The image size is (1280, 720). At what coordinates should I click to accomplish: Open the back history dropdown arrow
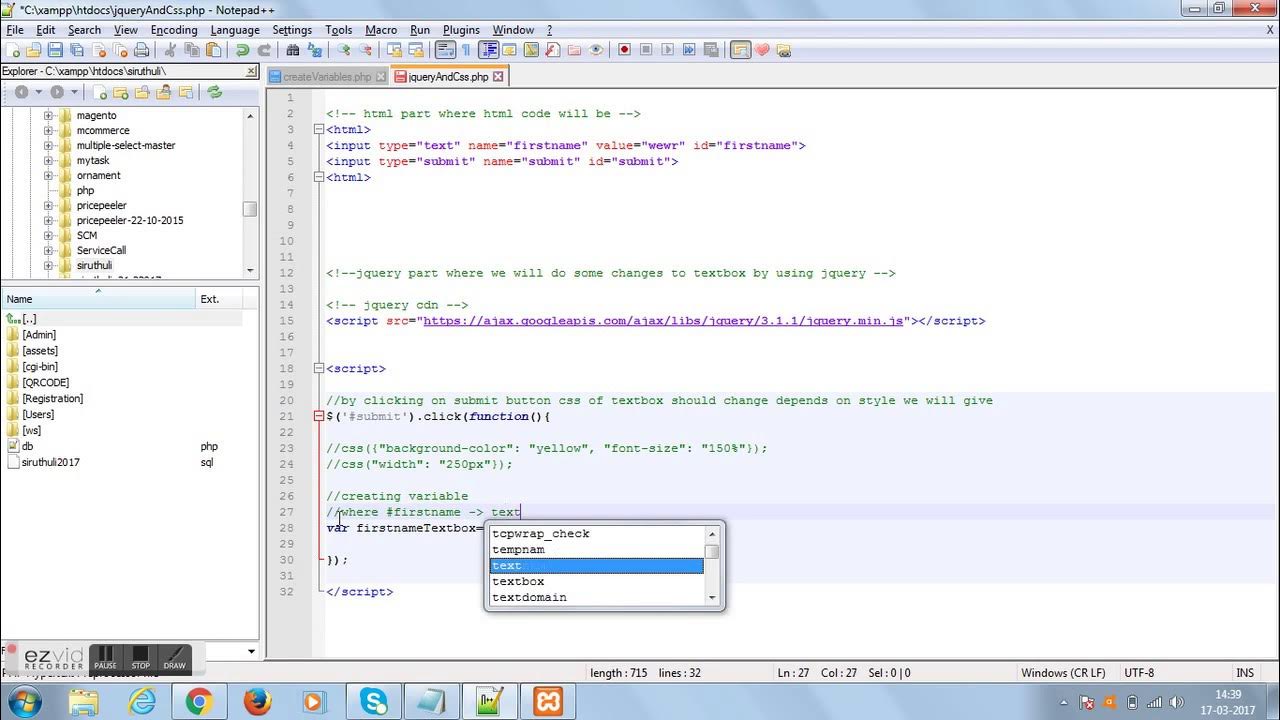pos(39,92)
